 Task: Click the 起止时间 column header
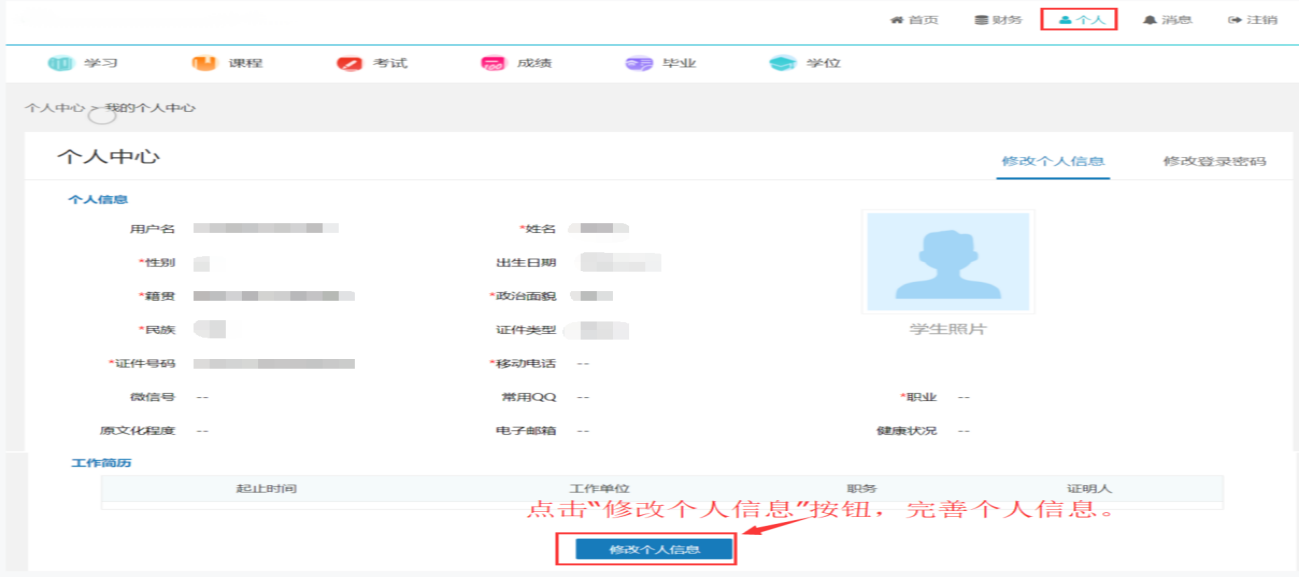pyautogui.click(x=266, y=488)
